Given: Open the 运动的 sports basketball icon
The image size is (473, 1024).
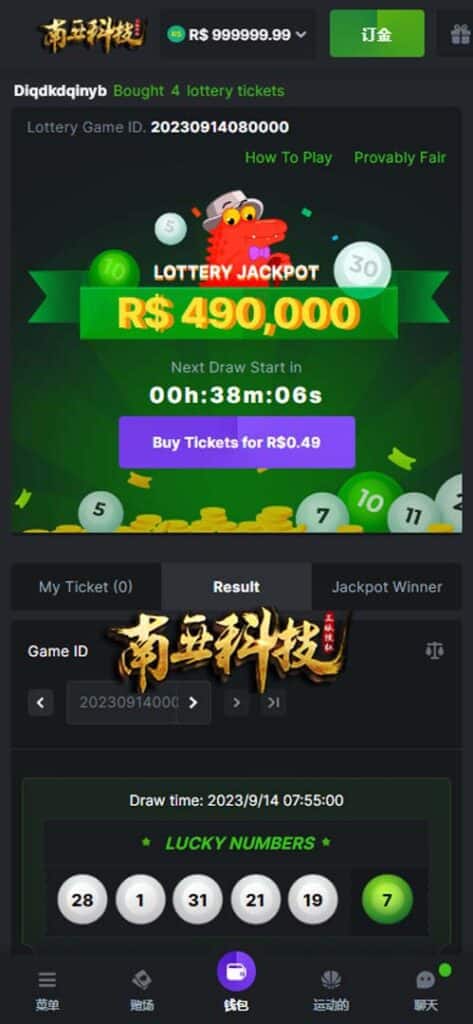Looking at the screenshot, I should 331,980.
